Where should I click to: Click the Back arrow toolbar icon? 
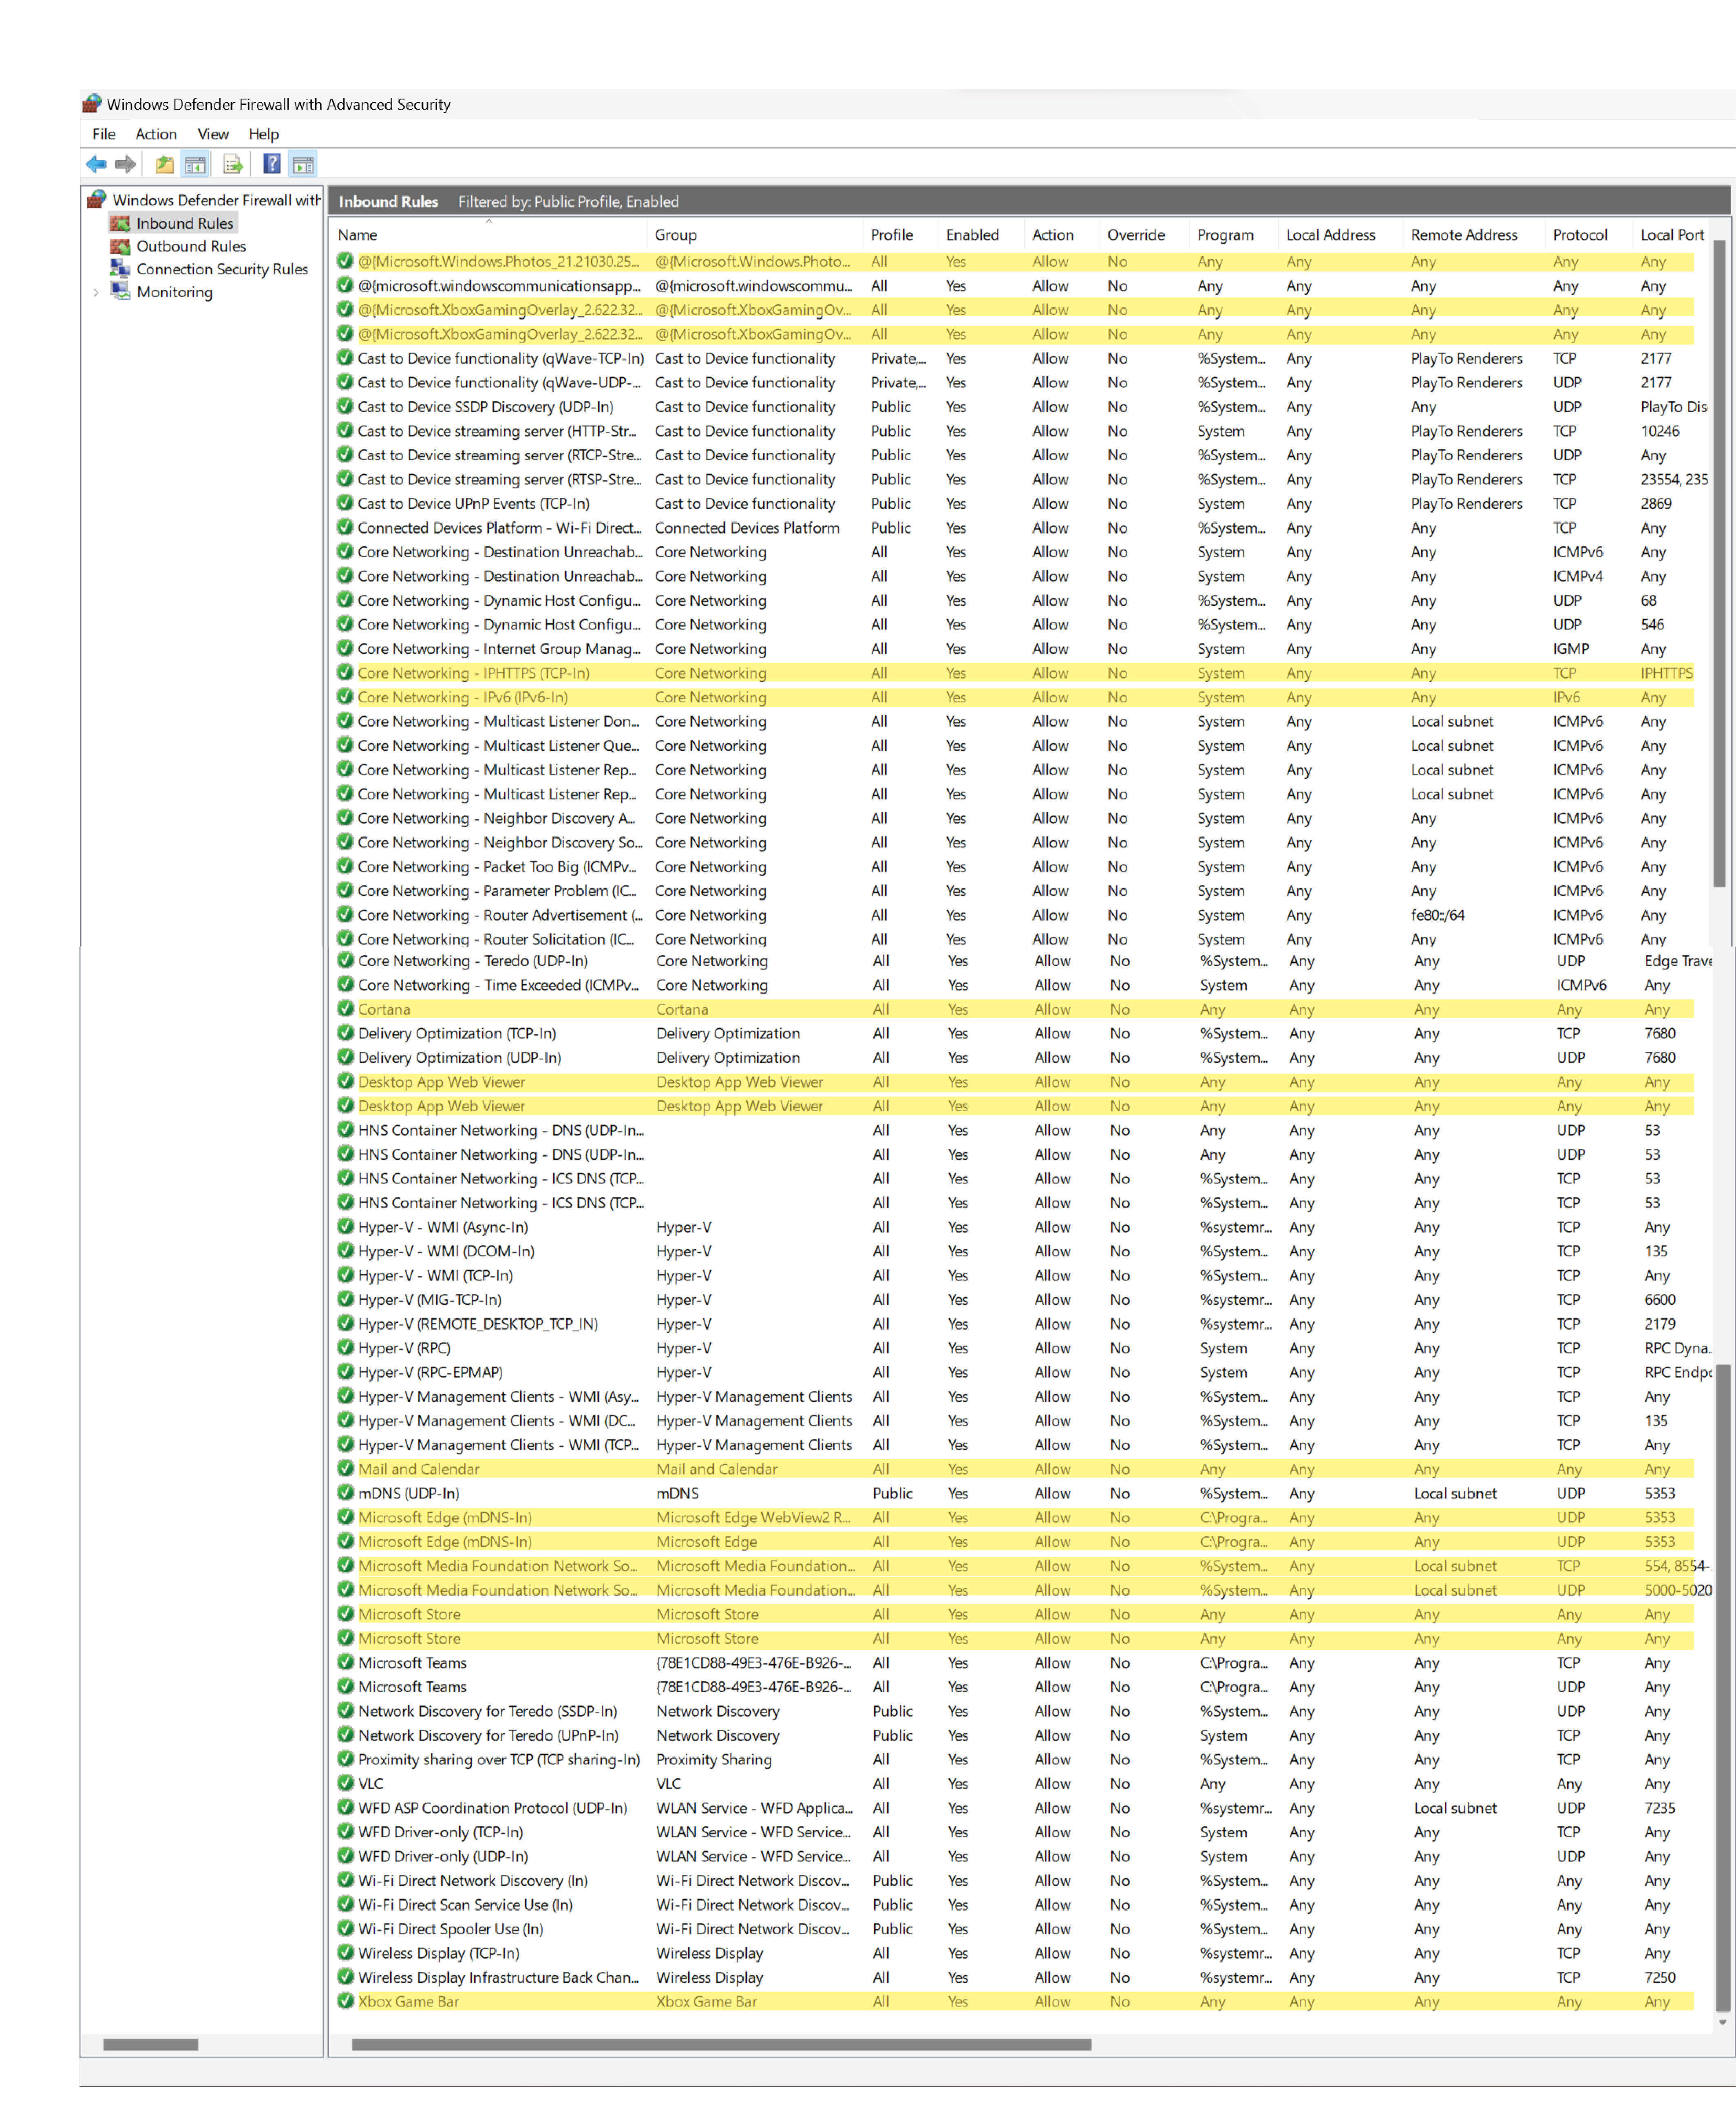pyautogui.click(x=96, y=164)
